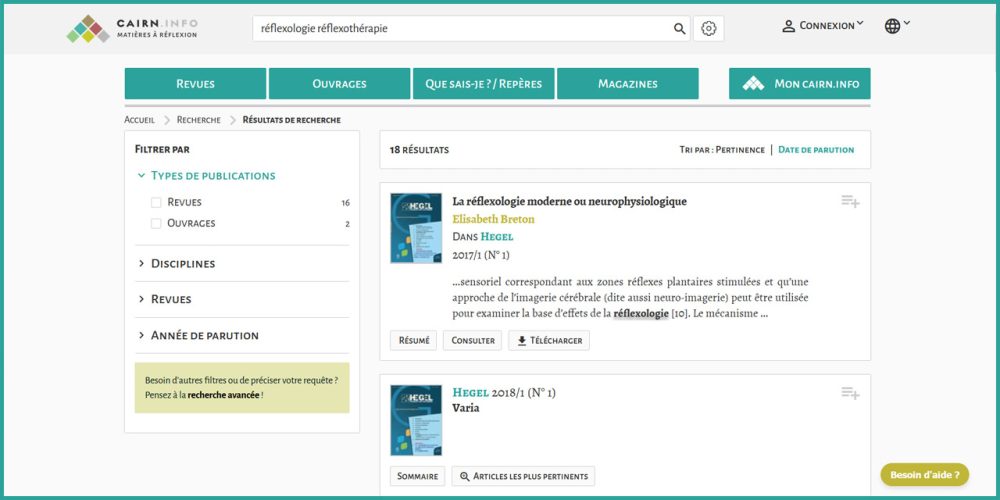Open the Ouvrages top tab

pyautogui.click(x=339, y=84)
